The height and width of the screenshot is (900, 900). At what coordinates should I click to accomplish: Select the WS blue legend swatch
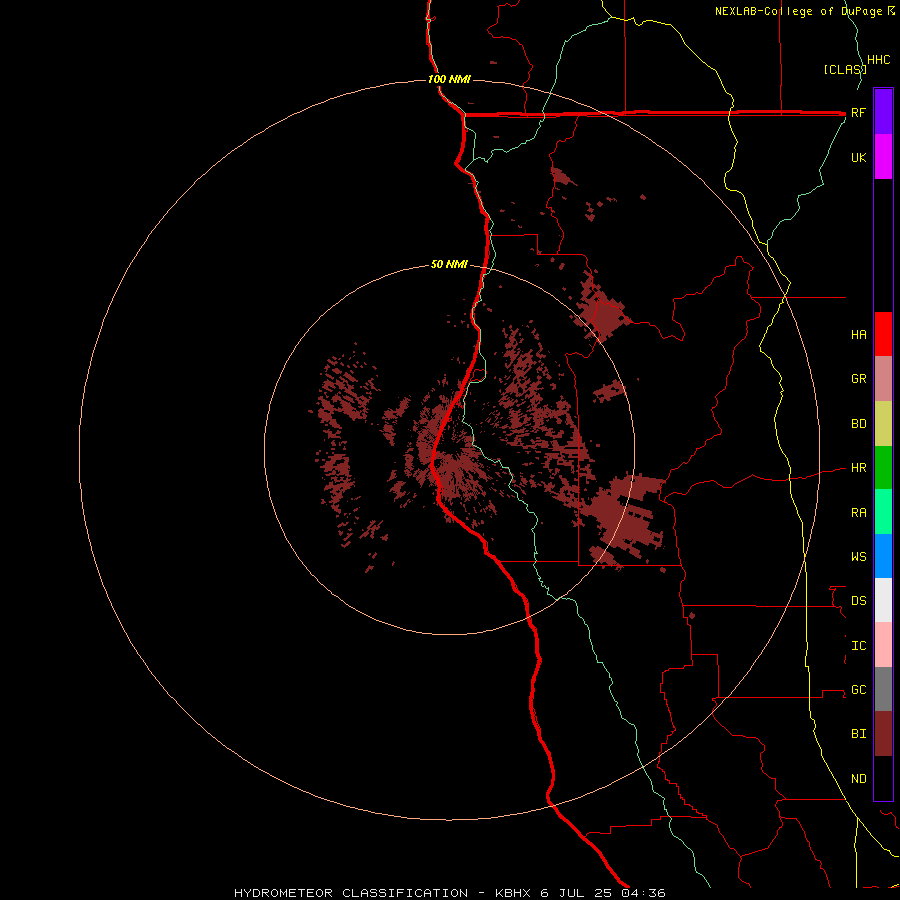[x=883, y=556]
